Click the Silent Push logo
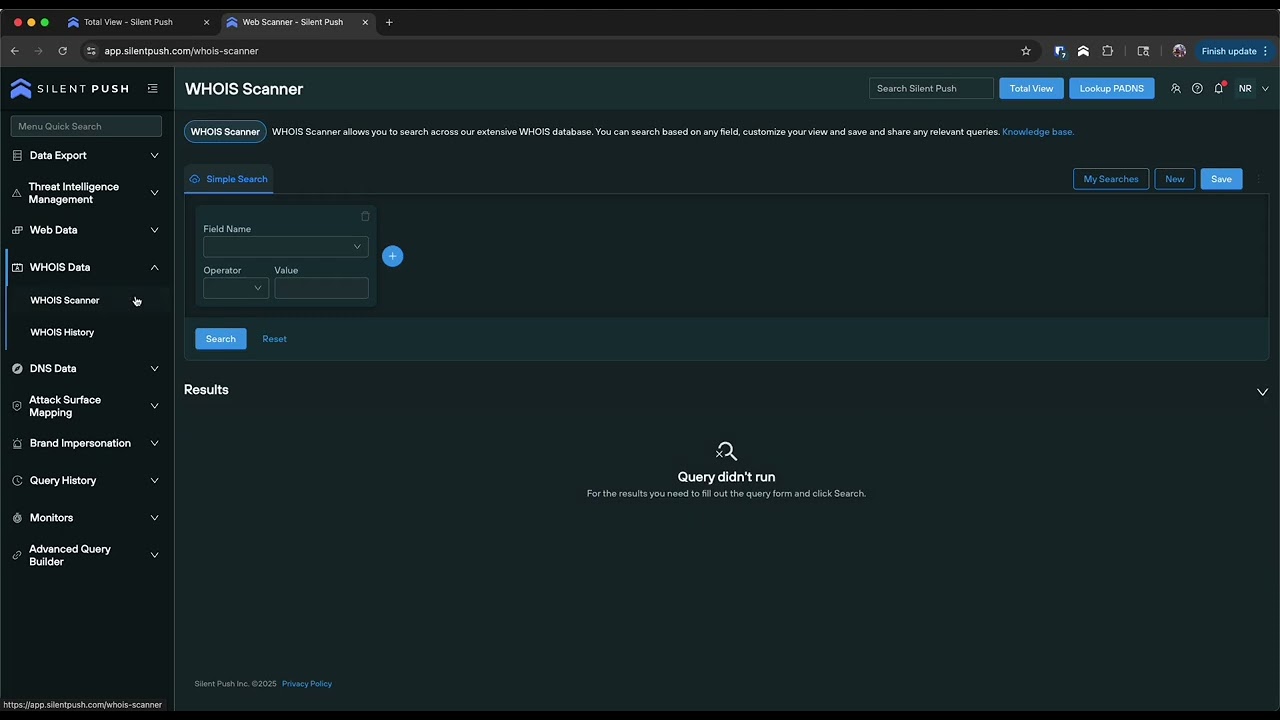This screenshot has height=720, width=1280. pos(69,89)
